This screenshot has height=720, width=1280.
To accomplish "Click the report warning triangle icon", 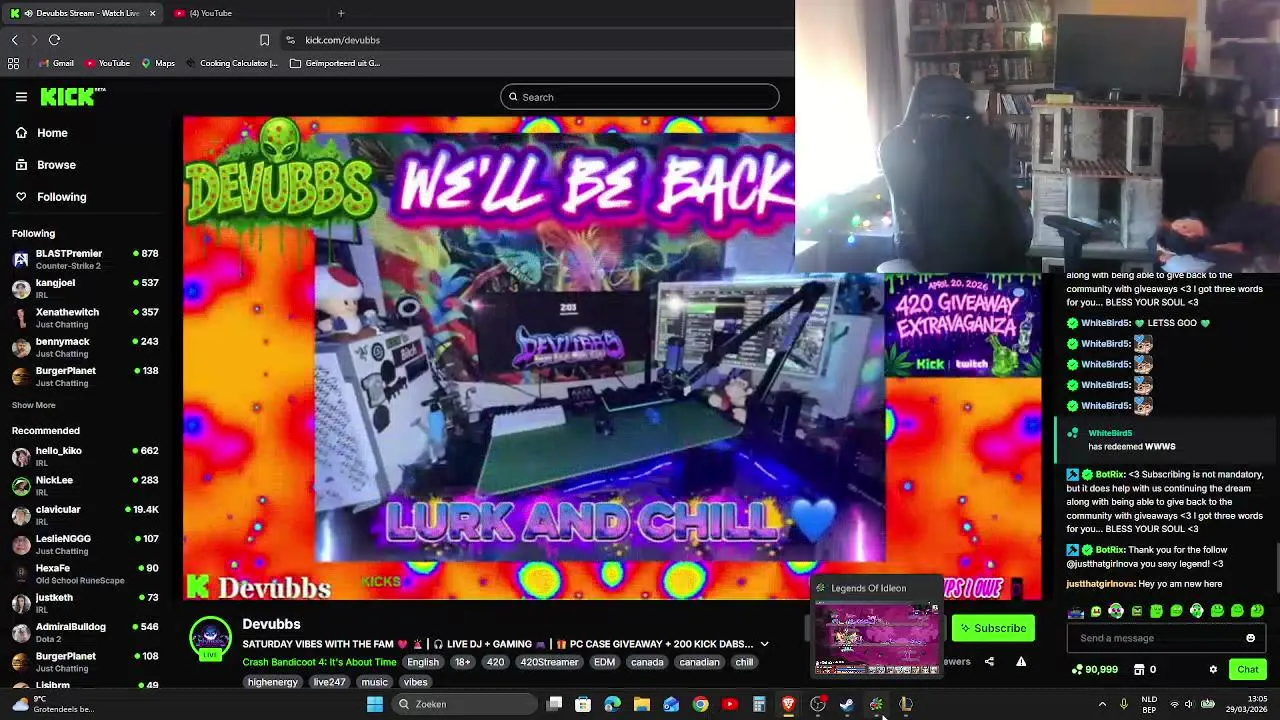I will pyautogui.click(x=1021, y=661).
